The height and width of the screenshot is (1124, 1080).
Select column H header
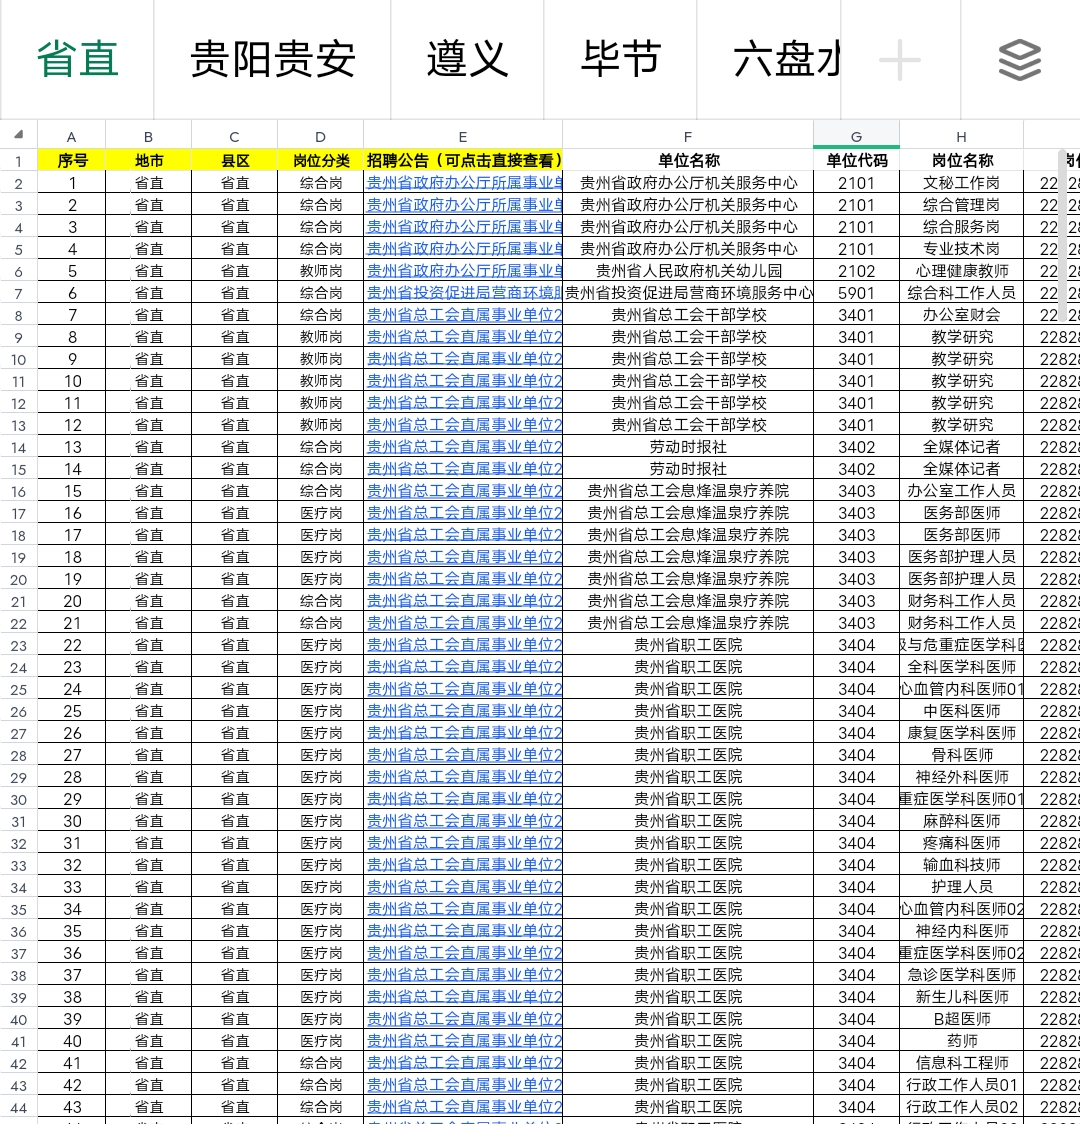961,136
